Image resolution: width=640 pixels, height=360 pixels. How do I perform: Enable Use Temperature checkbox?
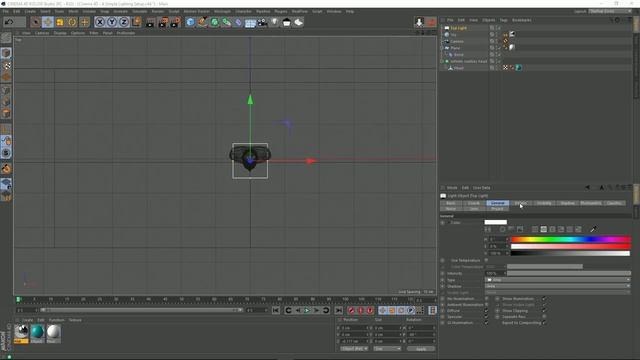coord(486,260)
